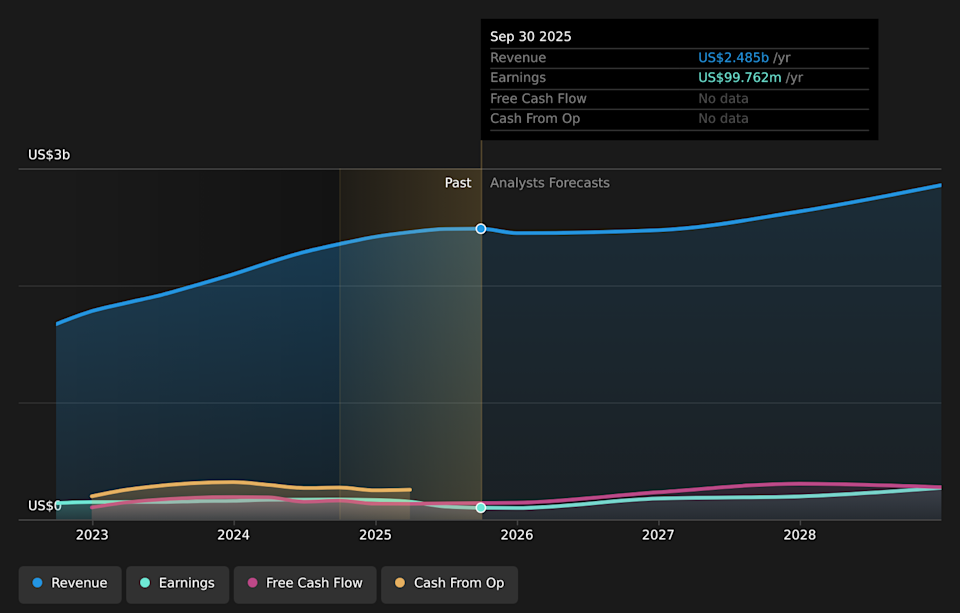The width and height of the screenshot is (960, 613).
Task: Toggle the Earnings series visibility
Action: pyautogui.click(x=177, y=583)
